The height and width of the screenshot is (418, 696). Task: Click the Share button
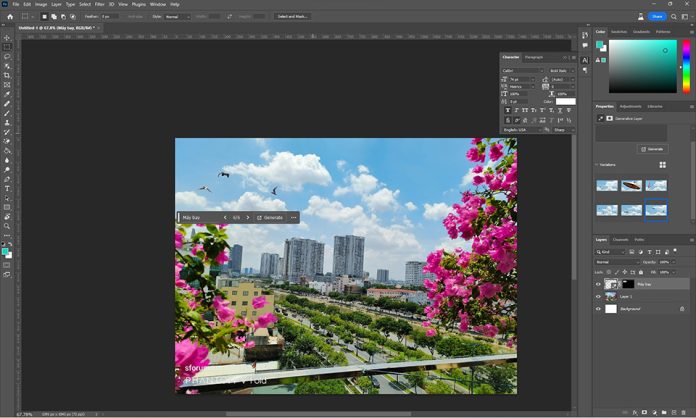click(657, 16)
